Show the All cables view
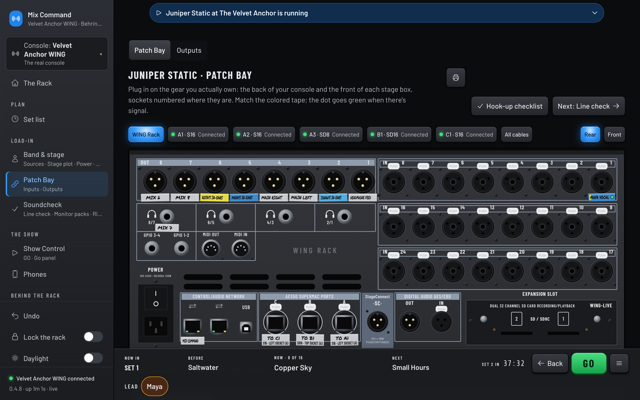Viewport: 640px width, 400px height. 516,134
